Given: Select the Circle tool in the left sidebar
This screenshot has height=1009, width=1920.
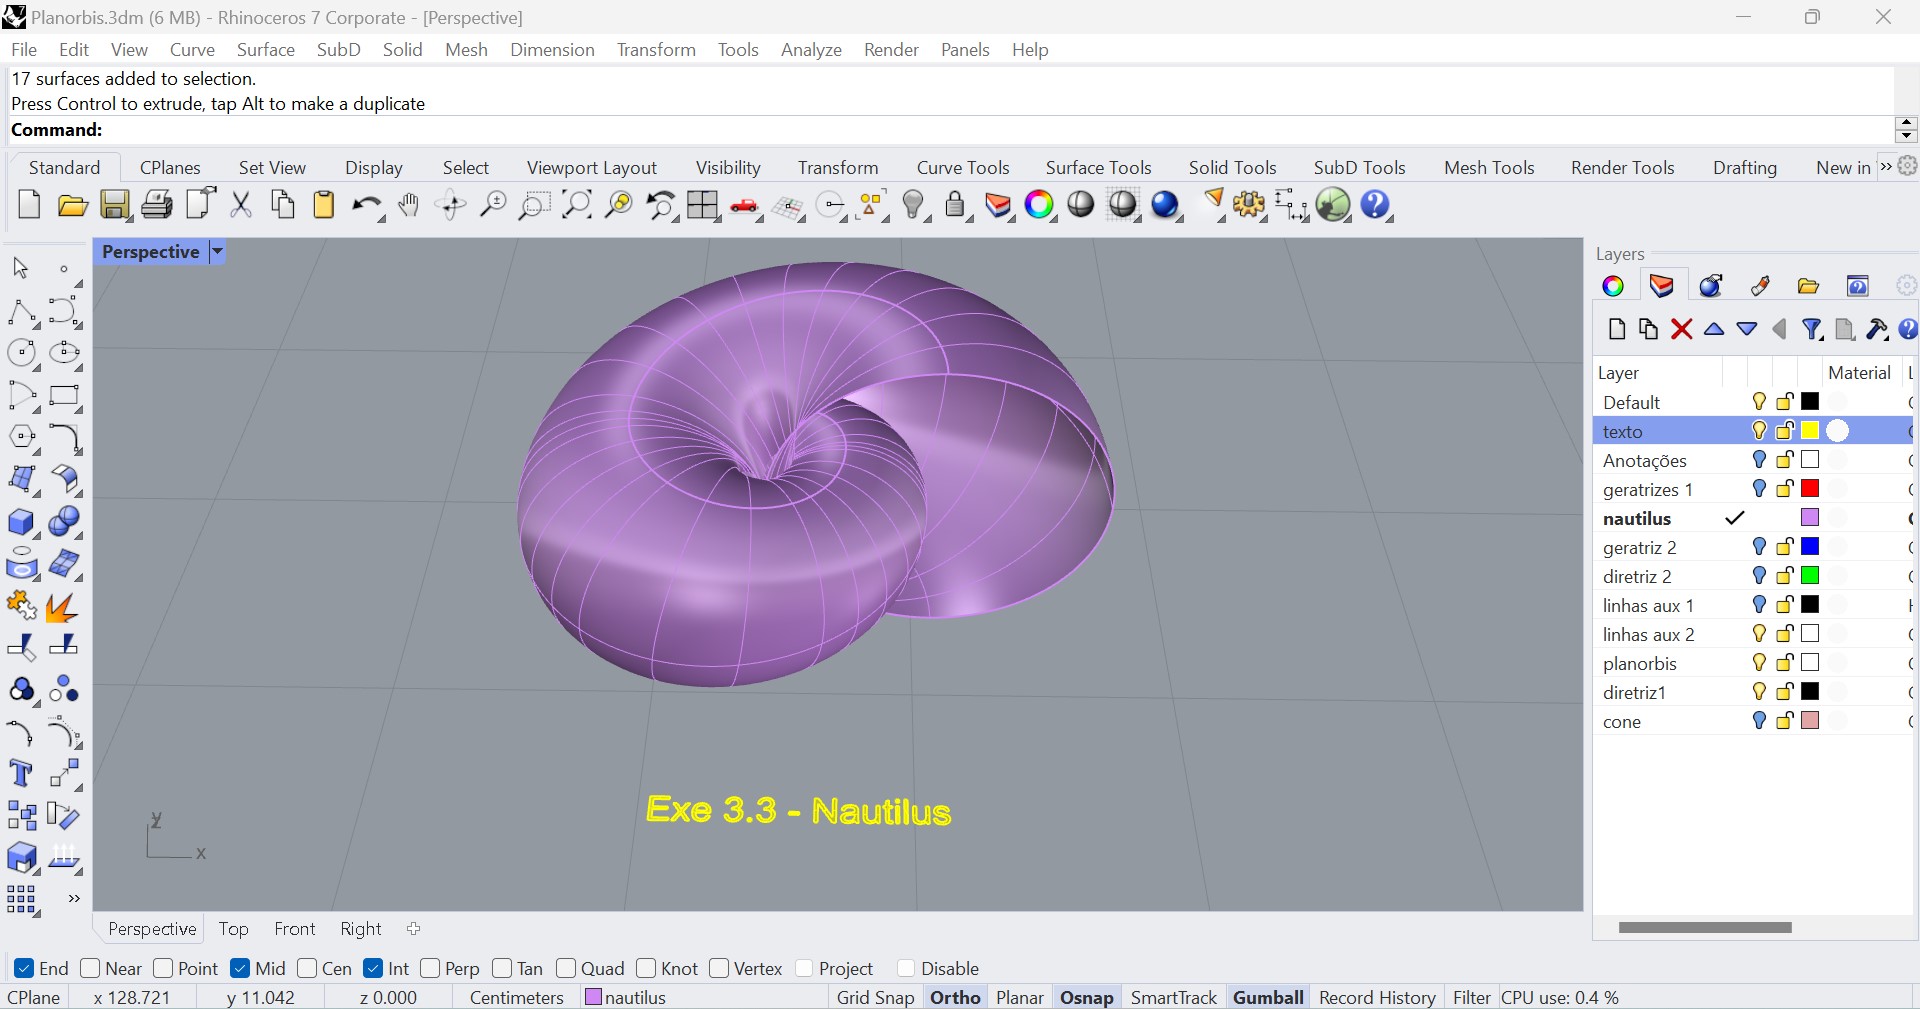Looking at the screenshot, I should point(22,353).
